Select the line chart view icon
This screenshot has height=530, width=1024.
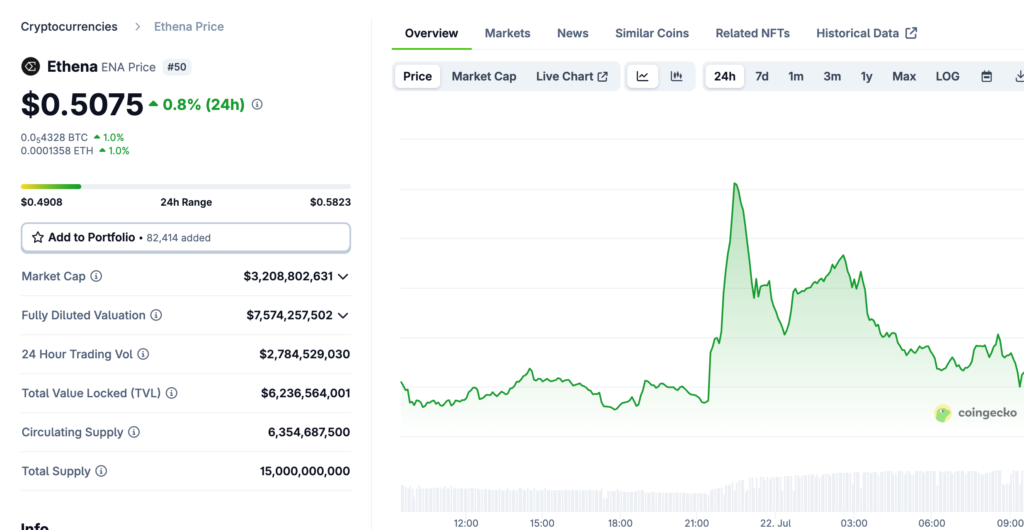click(x=642, y=76)
